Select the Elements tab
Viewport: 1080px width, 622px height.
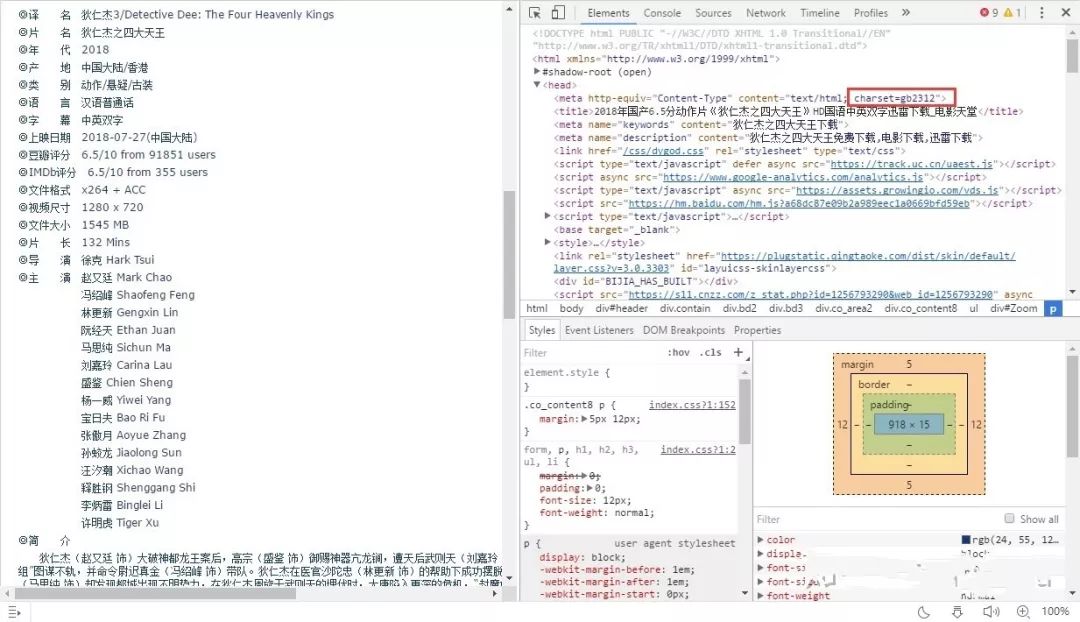[608, 13]
